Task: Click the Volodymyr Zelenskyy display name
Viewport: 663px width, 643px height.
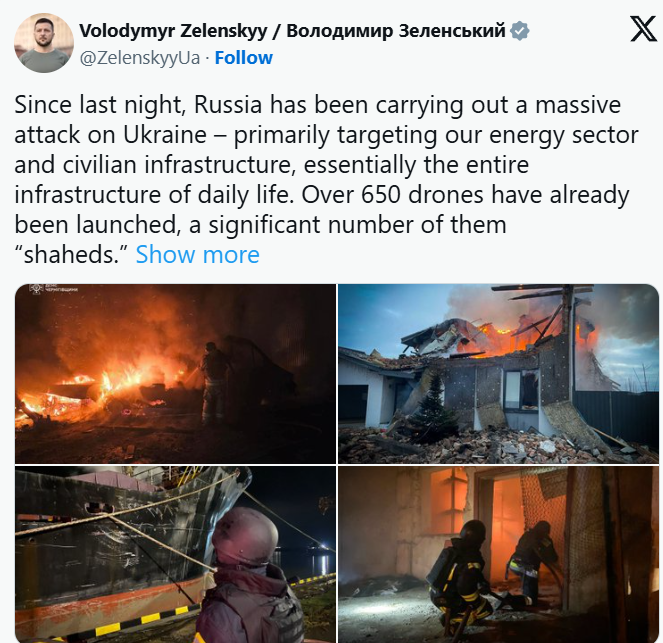Action: (x=173, y=31)
